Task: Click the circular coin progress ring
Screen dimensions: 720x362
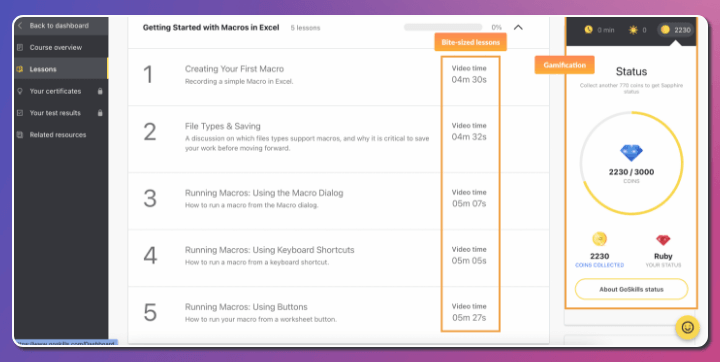Action: [x=631, y=163]
